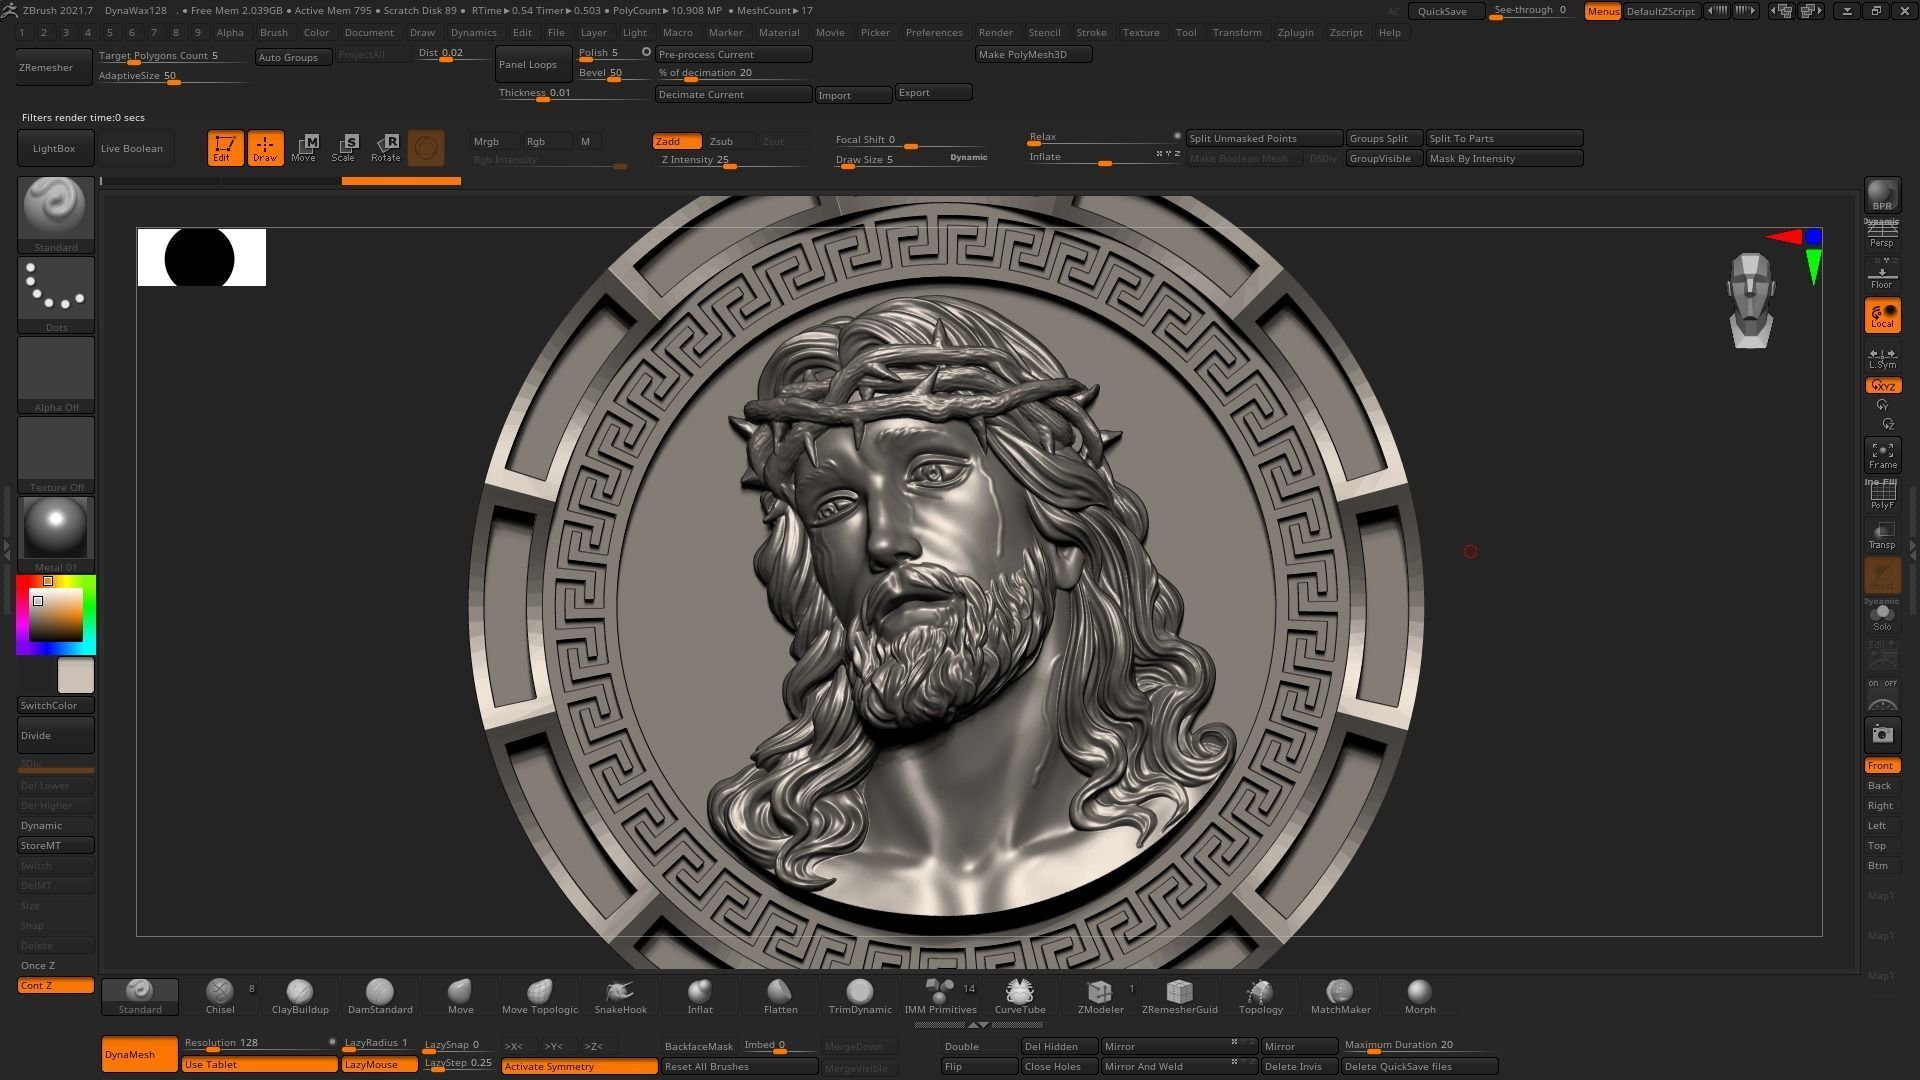1920x1080 pixels.
Task: Toggle the Use Tablet option
Action: (x=259, y=1064)
